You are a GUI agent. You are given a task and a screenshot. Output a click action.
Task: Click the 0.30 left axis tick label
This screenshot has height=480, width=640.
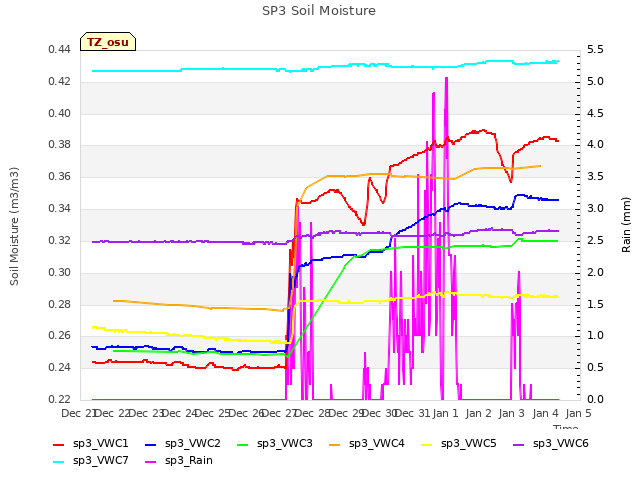[x=60, y=272]
